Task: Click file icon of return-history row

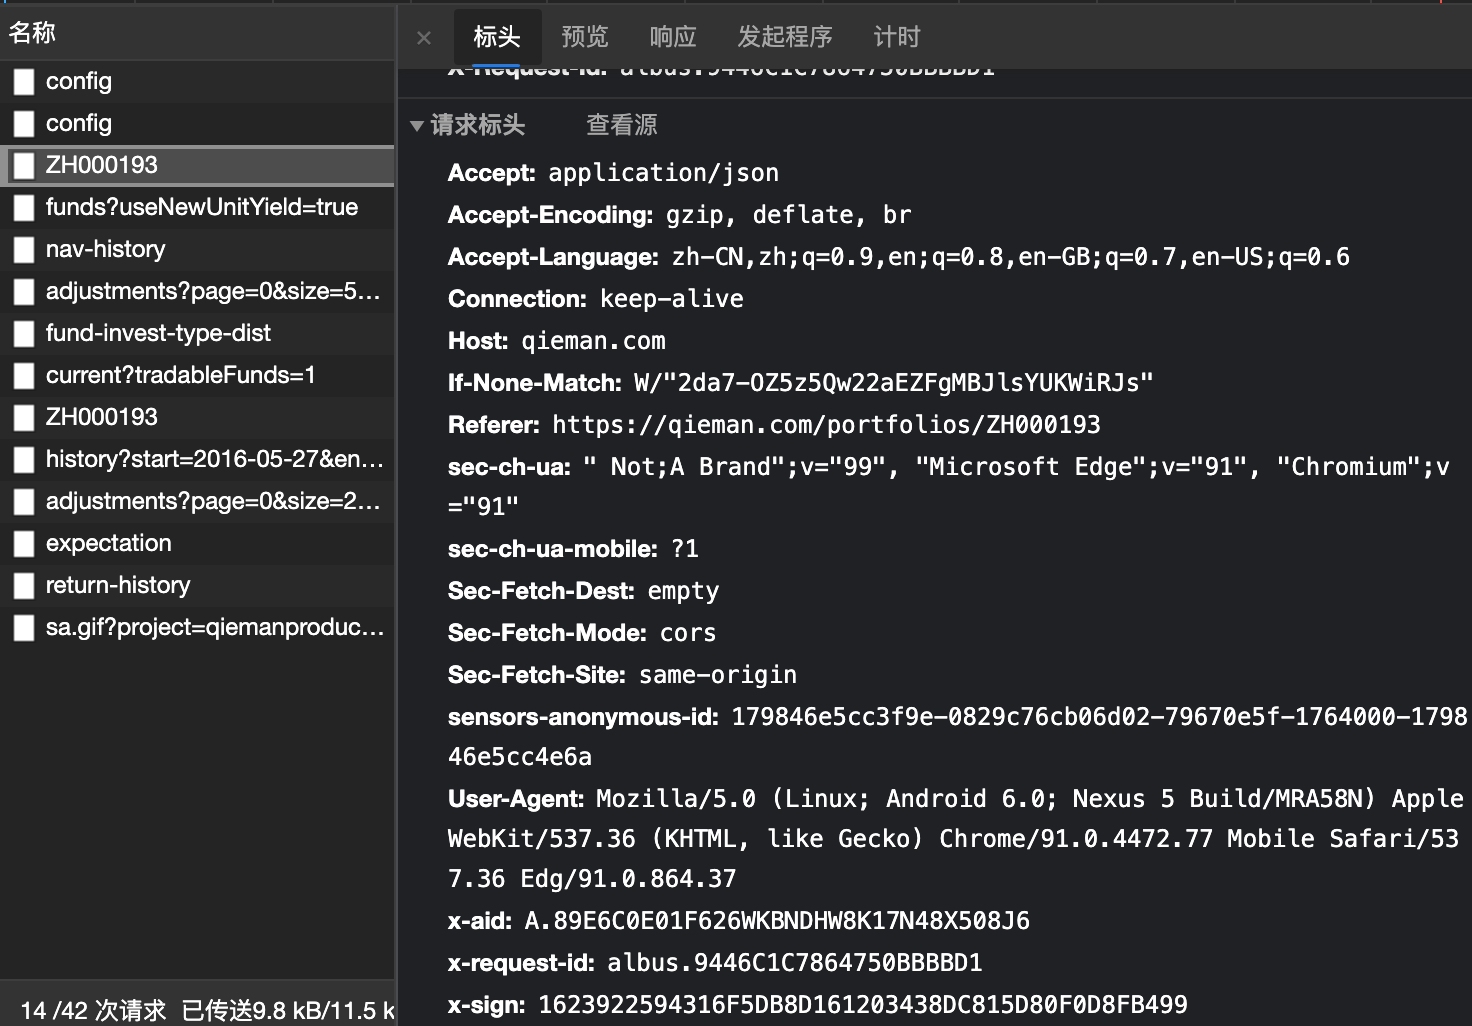Action: [24, 585]
